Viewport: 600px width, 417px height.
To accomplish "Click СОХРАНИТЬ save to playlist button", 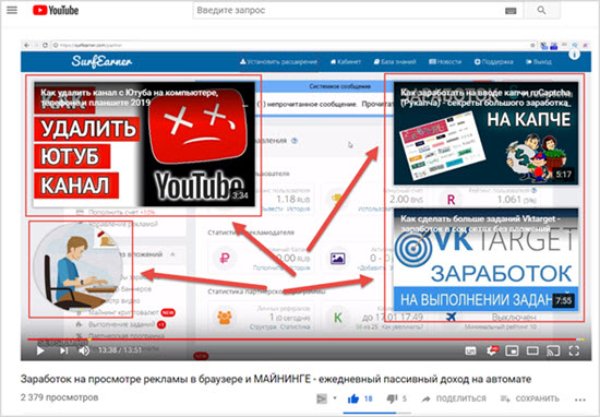I will pos(530,399).
